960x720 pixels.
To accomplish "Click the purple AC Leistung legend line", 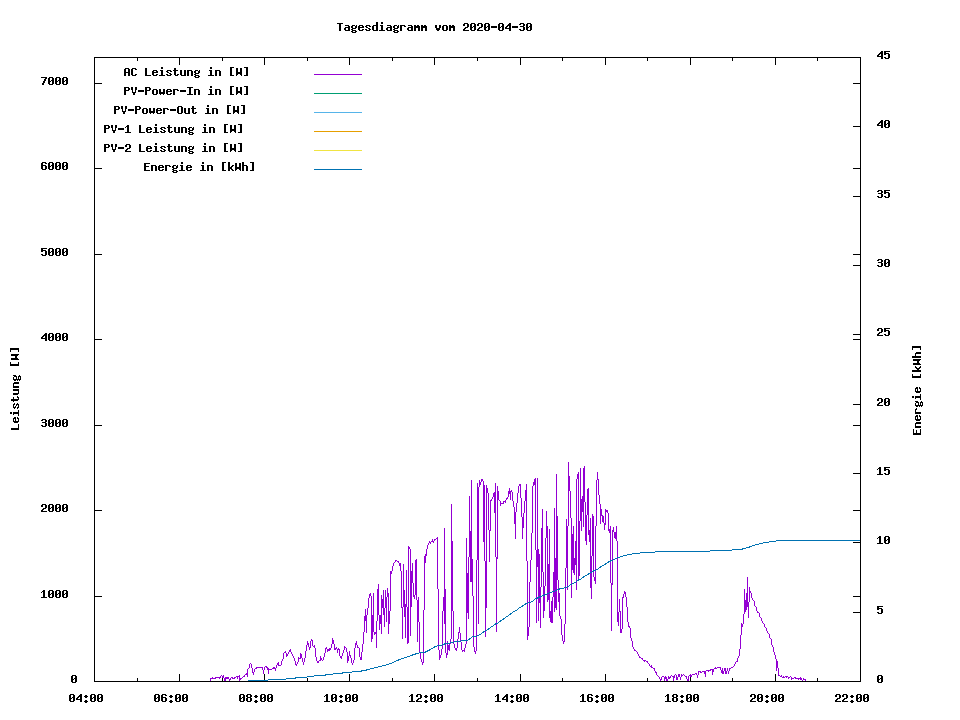I will 337,74.
